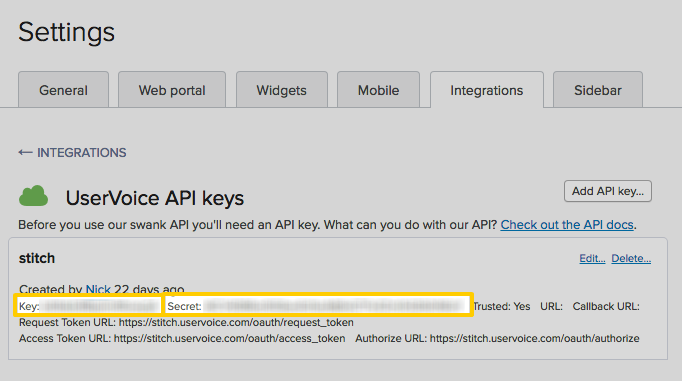This screenshot has height=381, width=682.
Task: Click the stitch key name heading
Action: tap(37, 258)
